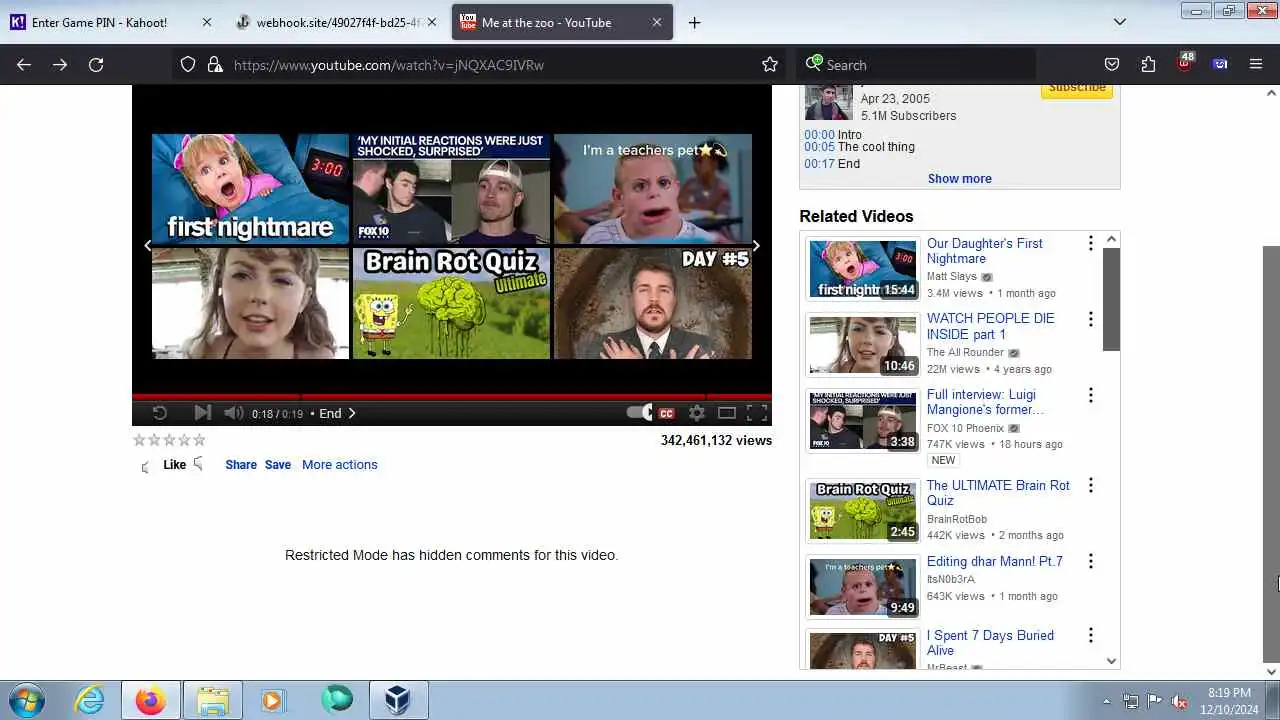Jump to the 00:00 Intro chapter

coord(819,135)
